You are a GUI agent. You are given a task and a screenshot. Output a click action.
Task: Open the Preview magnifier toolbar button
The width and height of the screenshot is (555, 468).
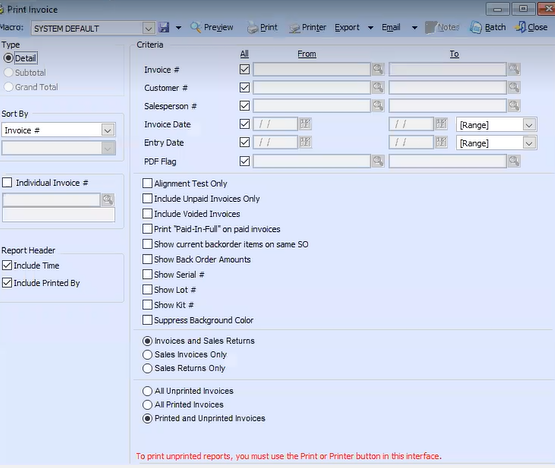coord(212,27)
